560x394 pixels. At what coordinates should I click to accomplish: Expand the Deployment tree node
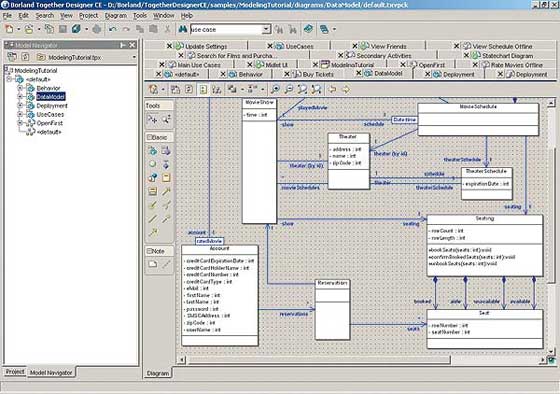[20, 105]
